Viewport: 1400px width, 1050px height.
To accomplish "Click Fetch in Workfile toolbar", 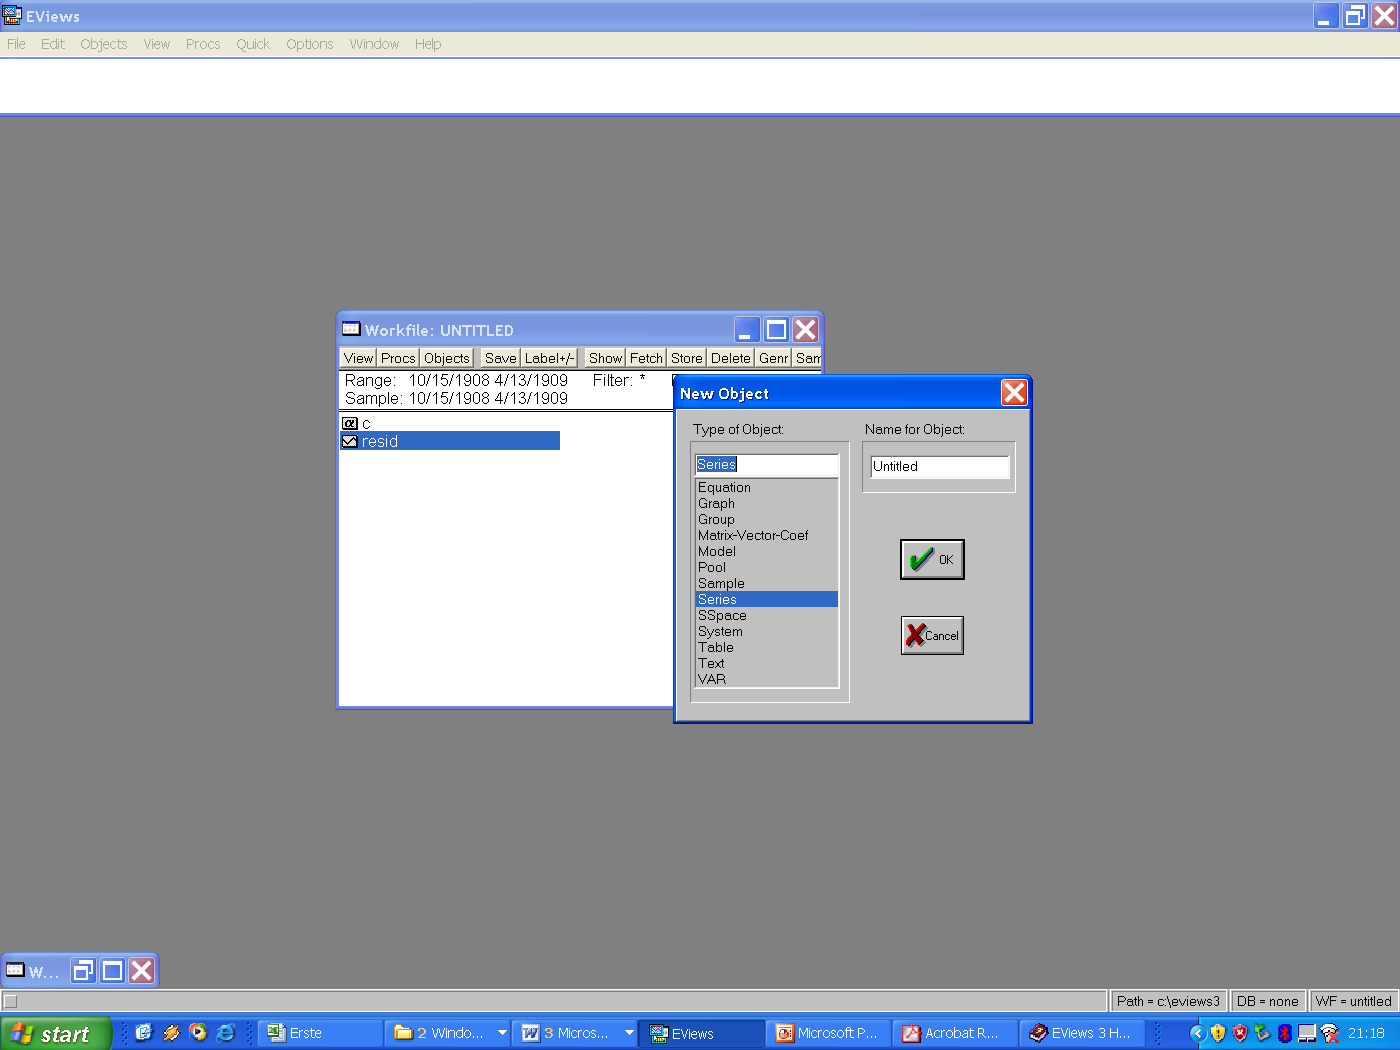I will pyautogui.click(x=646, y=358).
